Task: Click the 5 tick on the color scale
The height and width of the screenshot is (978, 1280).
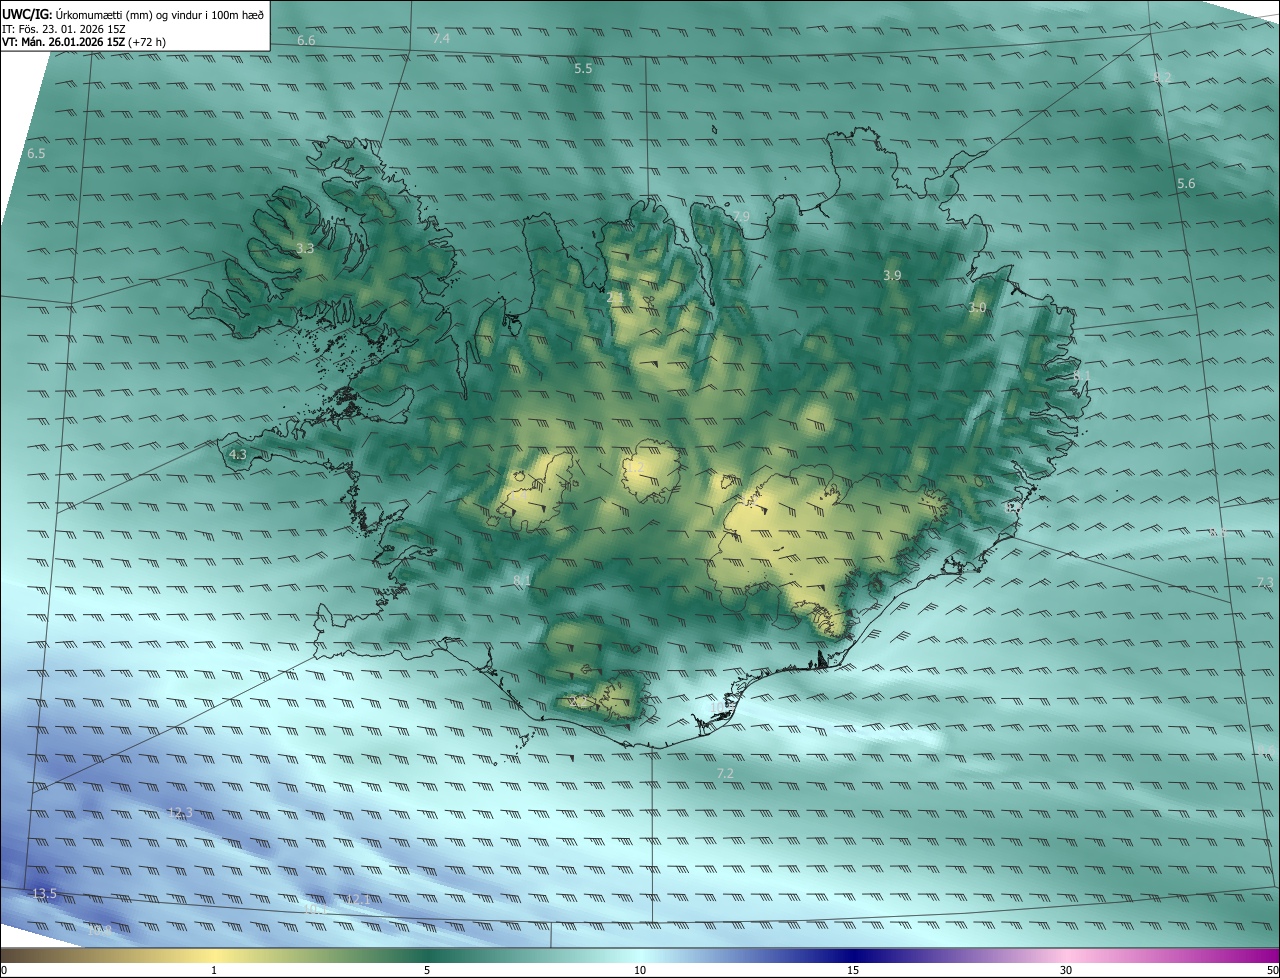Action: point(427,971)
